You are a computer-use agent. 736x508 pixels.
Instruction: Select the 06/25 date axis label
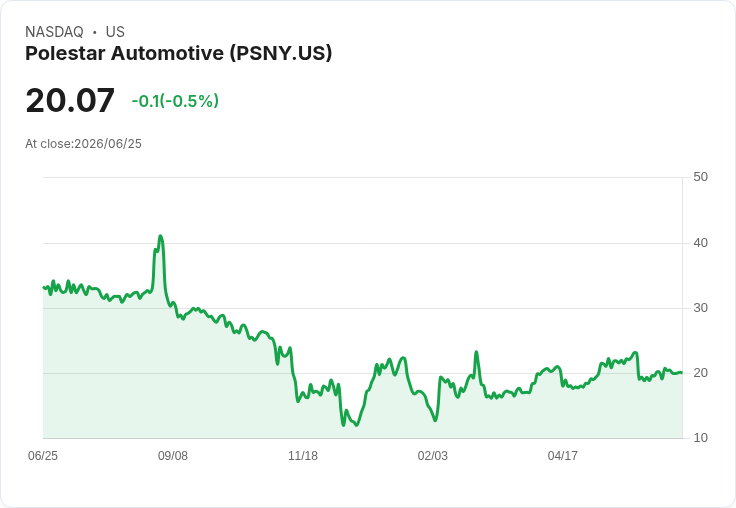pos(43,455)
